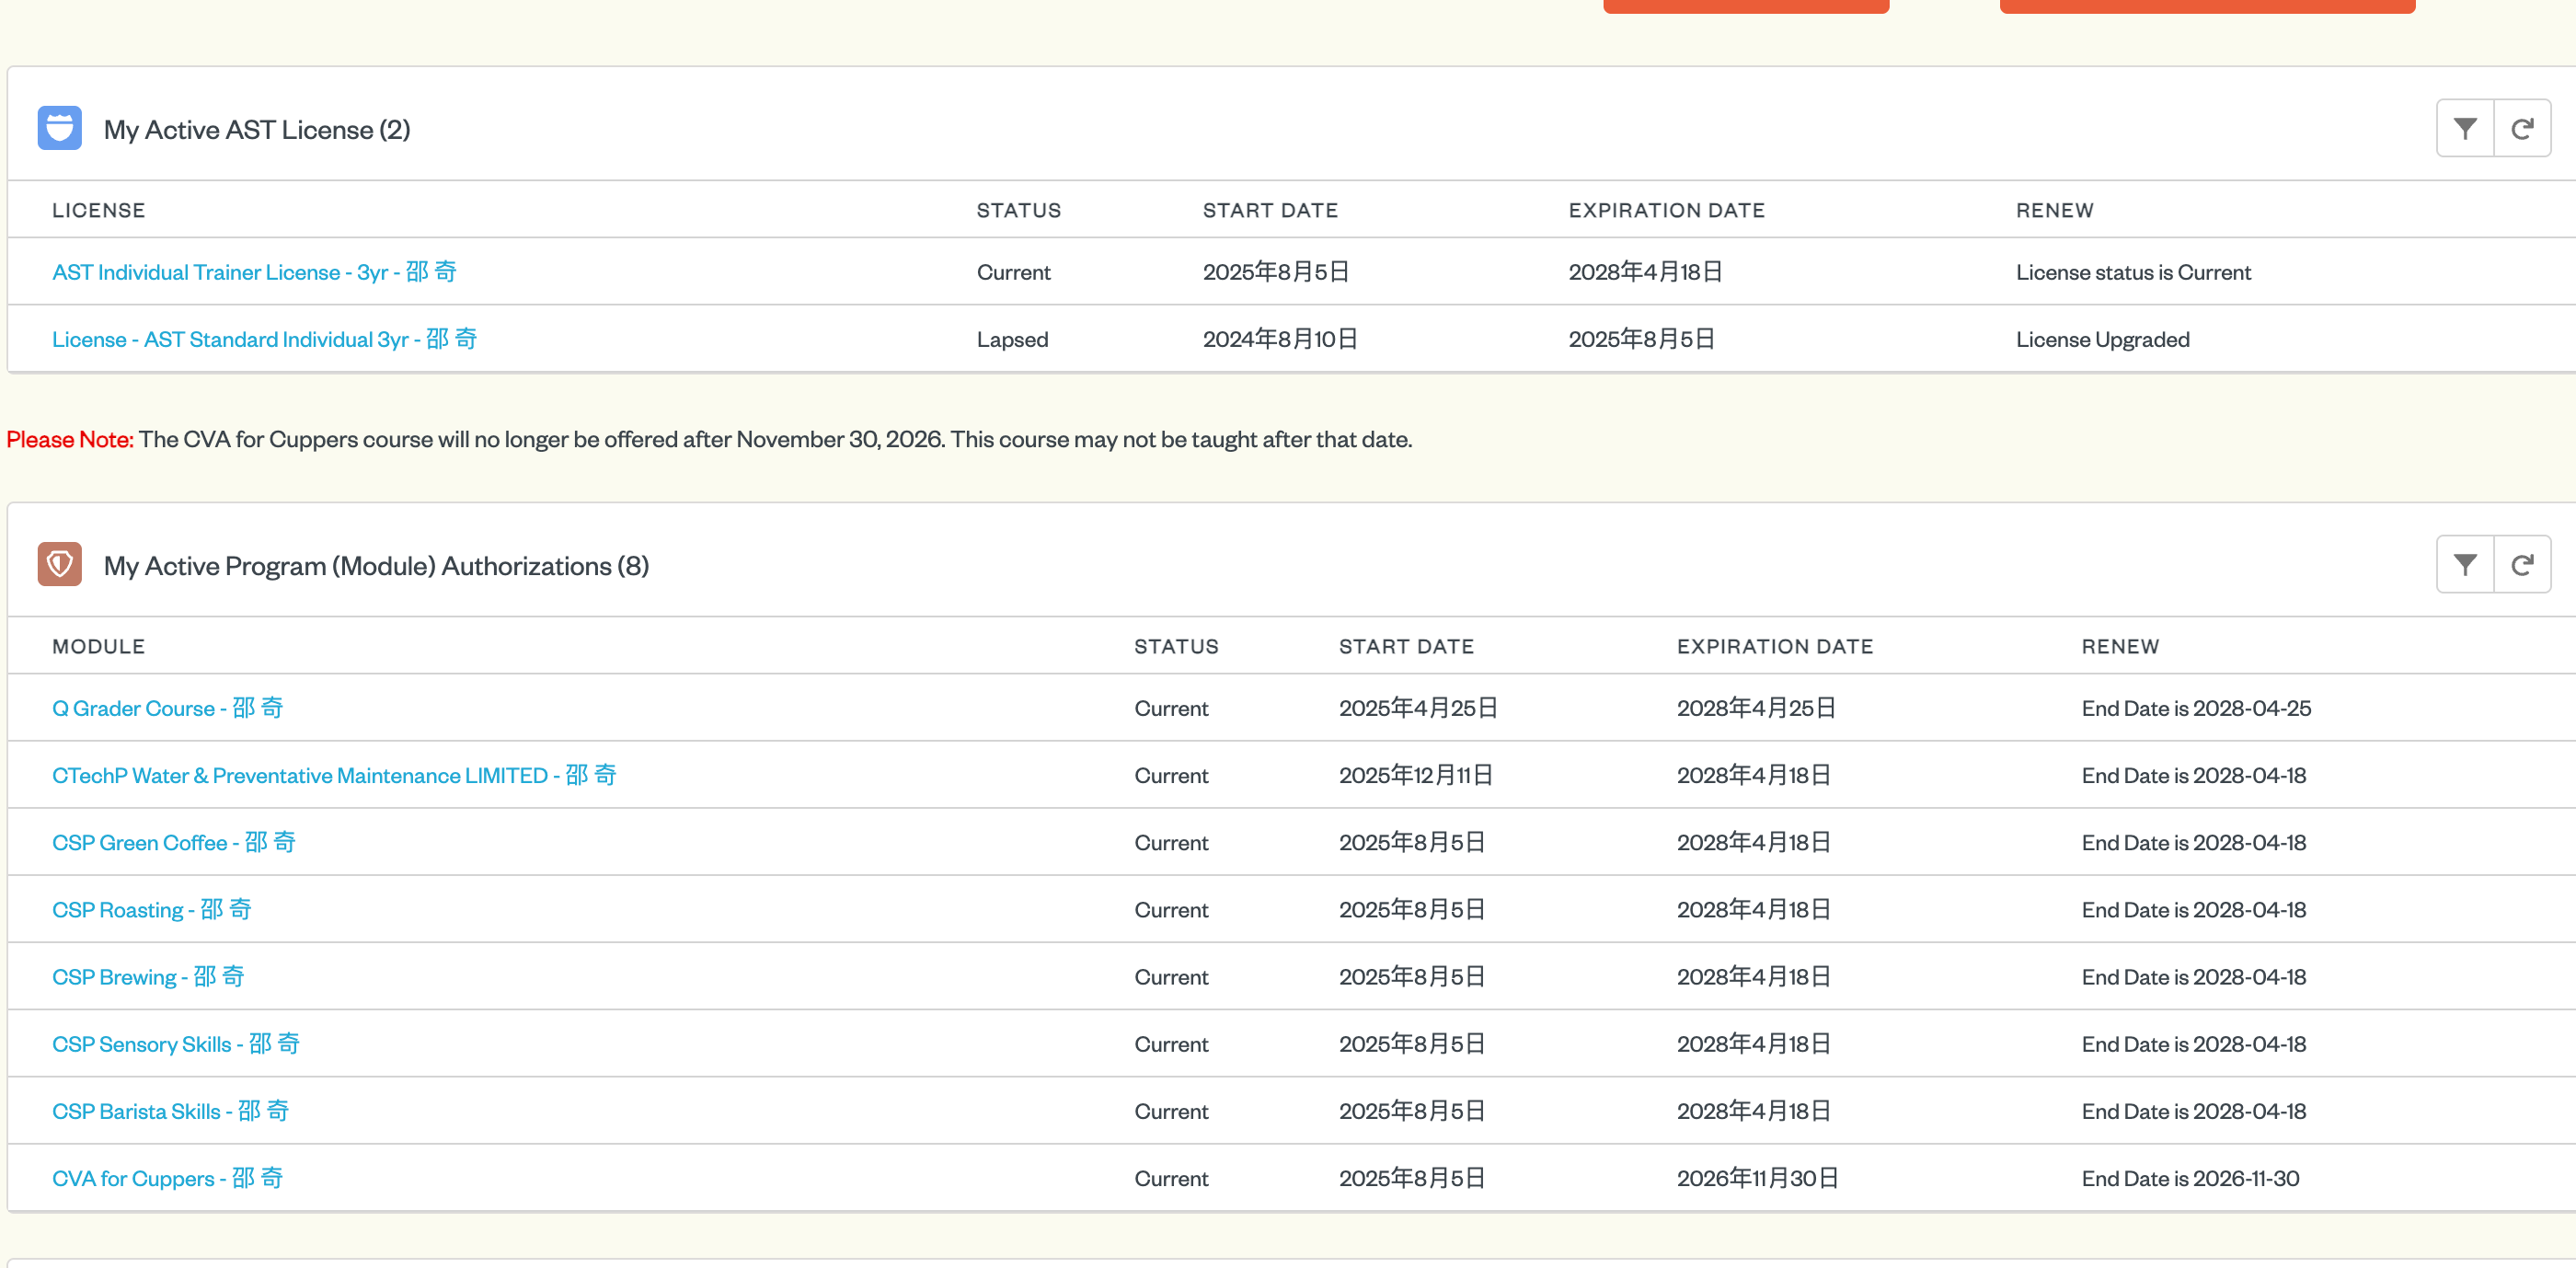Open the CSP Sensory Skills module
Screen dimensions: 2576x1268
tap(176, 1043)
